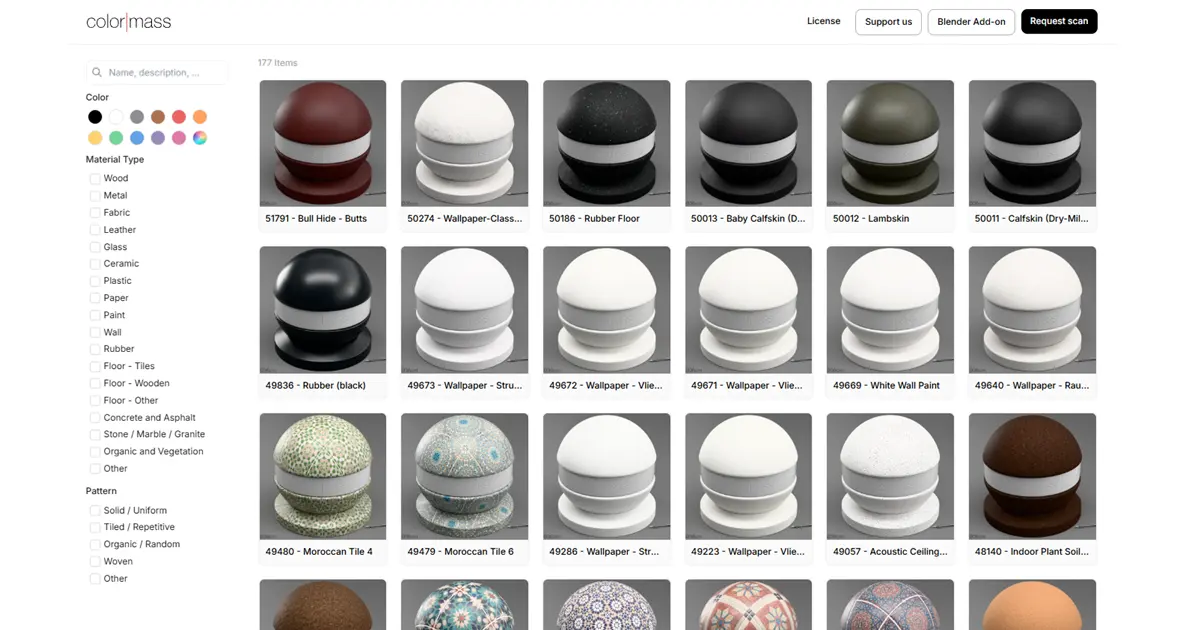Filter by gray color swatch
Image resolution: width=1200 pixels, height=630 pixels.
coord(137,117)
